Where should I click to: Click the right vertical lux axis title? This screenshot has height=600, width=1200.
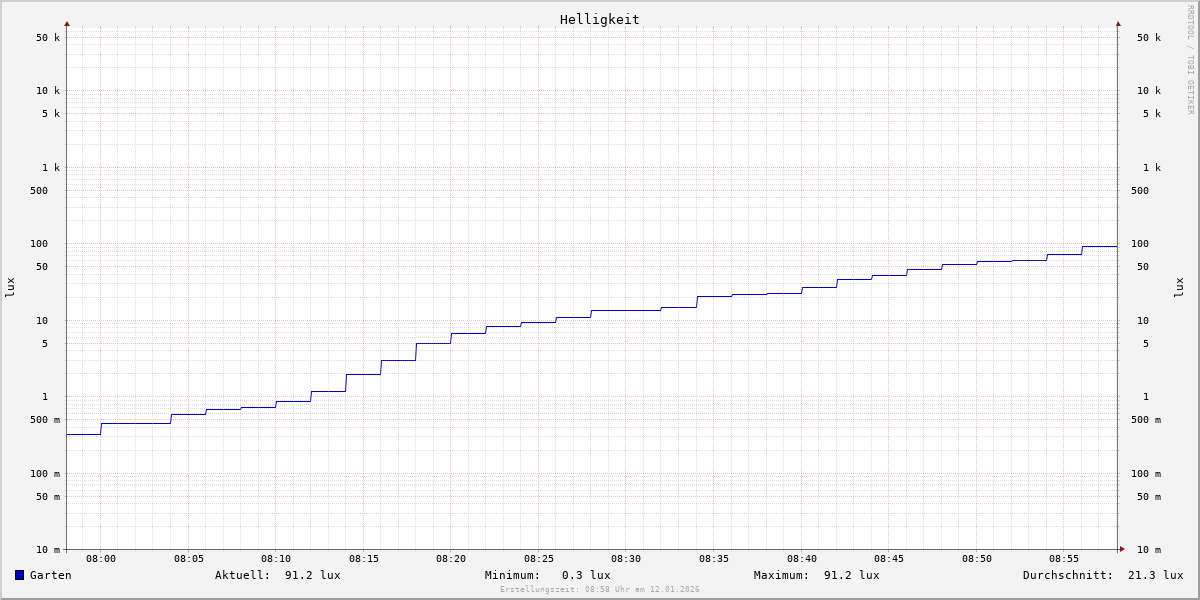click(1179, 287)
